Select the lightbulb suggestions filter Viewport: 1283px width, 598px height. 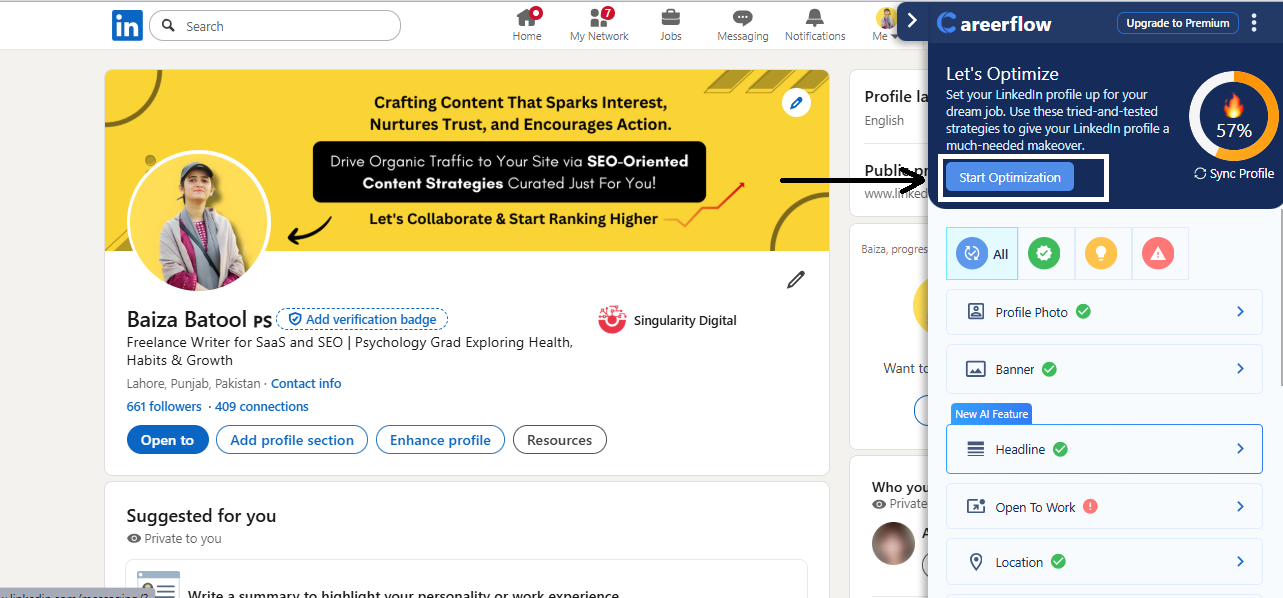pyautogui.click(x=1102, y=254)
